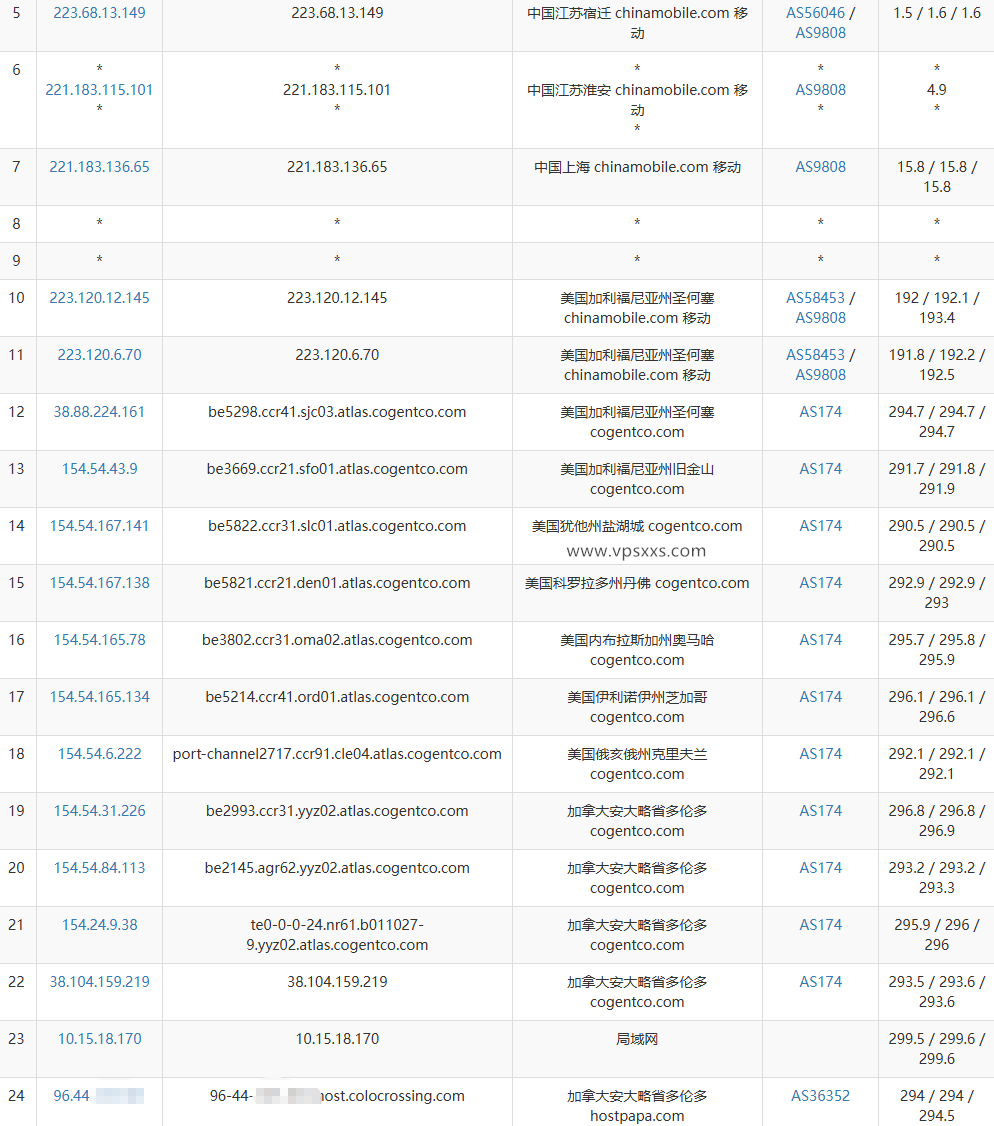Open IP link 154.54.165.78
This screenshot has height=1126, width=994.
(x=99, y=640)
